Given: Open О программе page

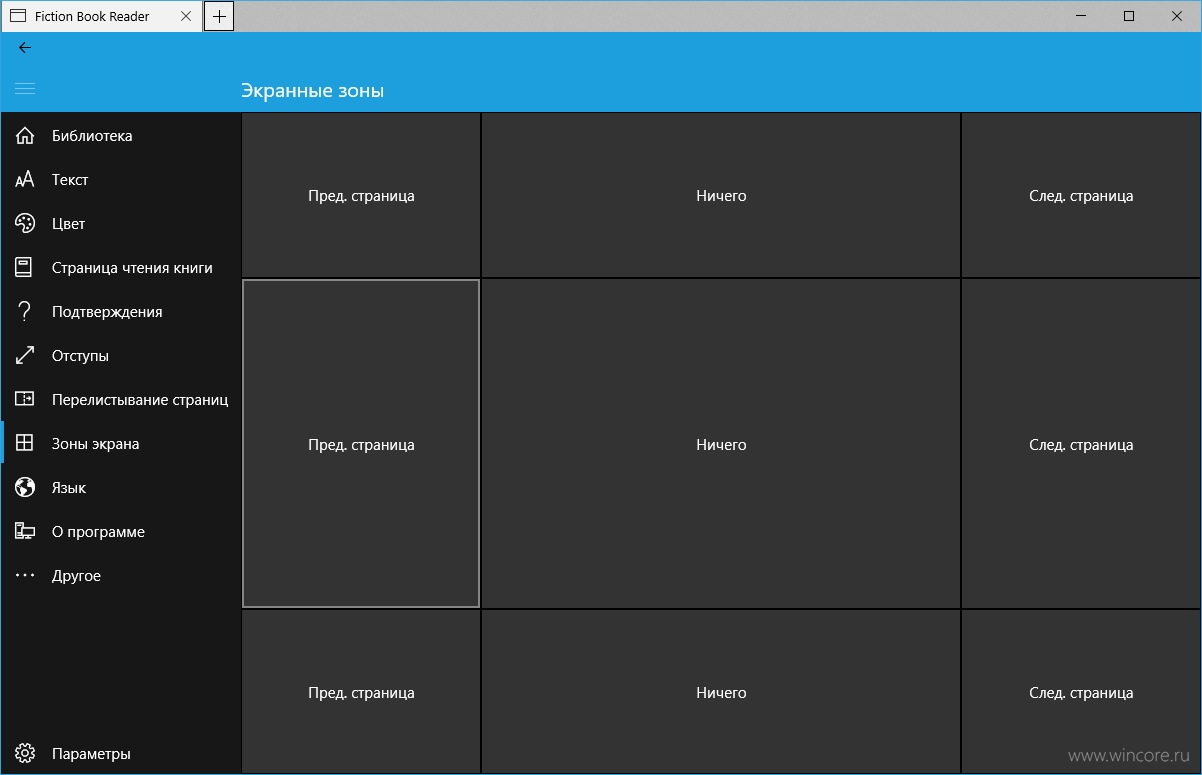Looking at the screenshot, I should [x=121, y=532].
